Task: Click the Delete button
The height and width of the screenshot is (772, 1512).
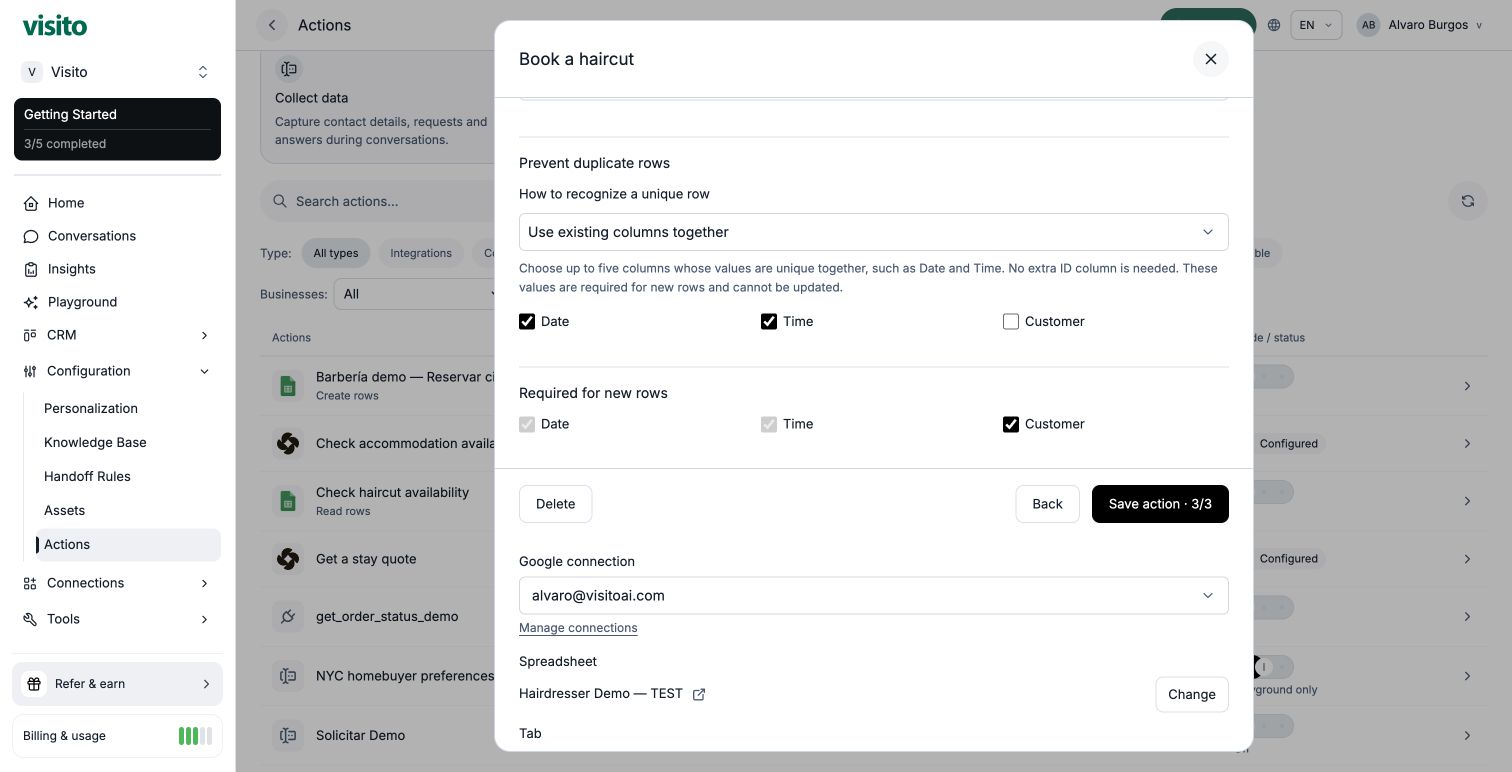Action: (555, 504)
